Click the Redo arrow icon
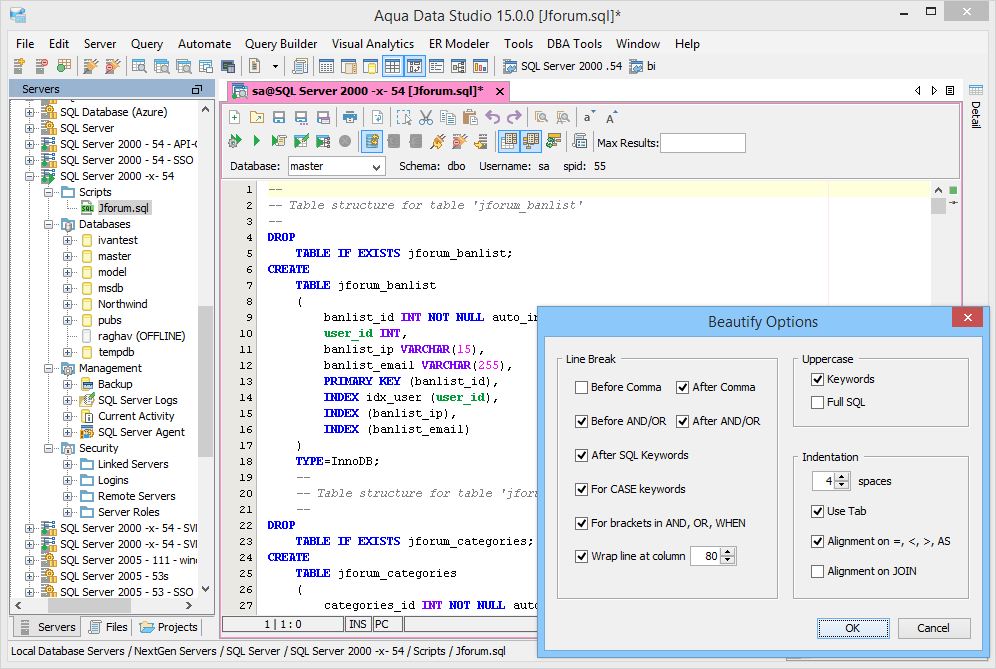Image resolution: width=996 pixels, height=669 pixels. click(x=514, y=118)
